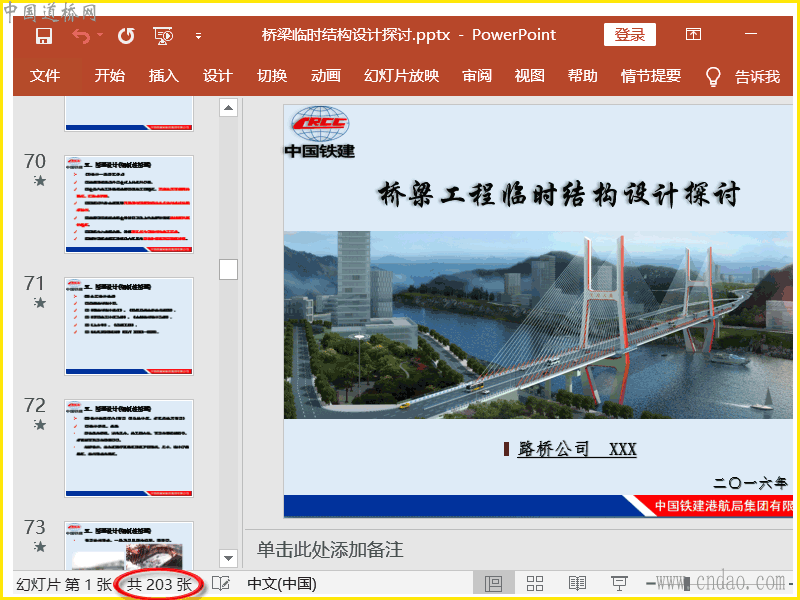Screen dimensions: 800x600
Task: Click the 共 203 张 slide count
Action: [159, 584]
